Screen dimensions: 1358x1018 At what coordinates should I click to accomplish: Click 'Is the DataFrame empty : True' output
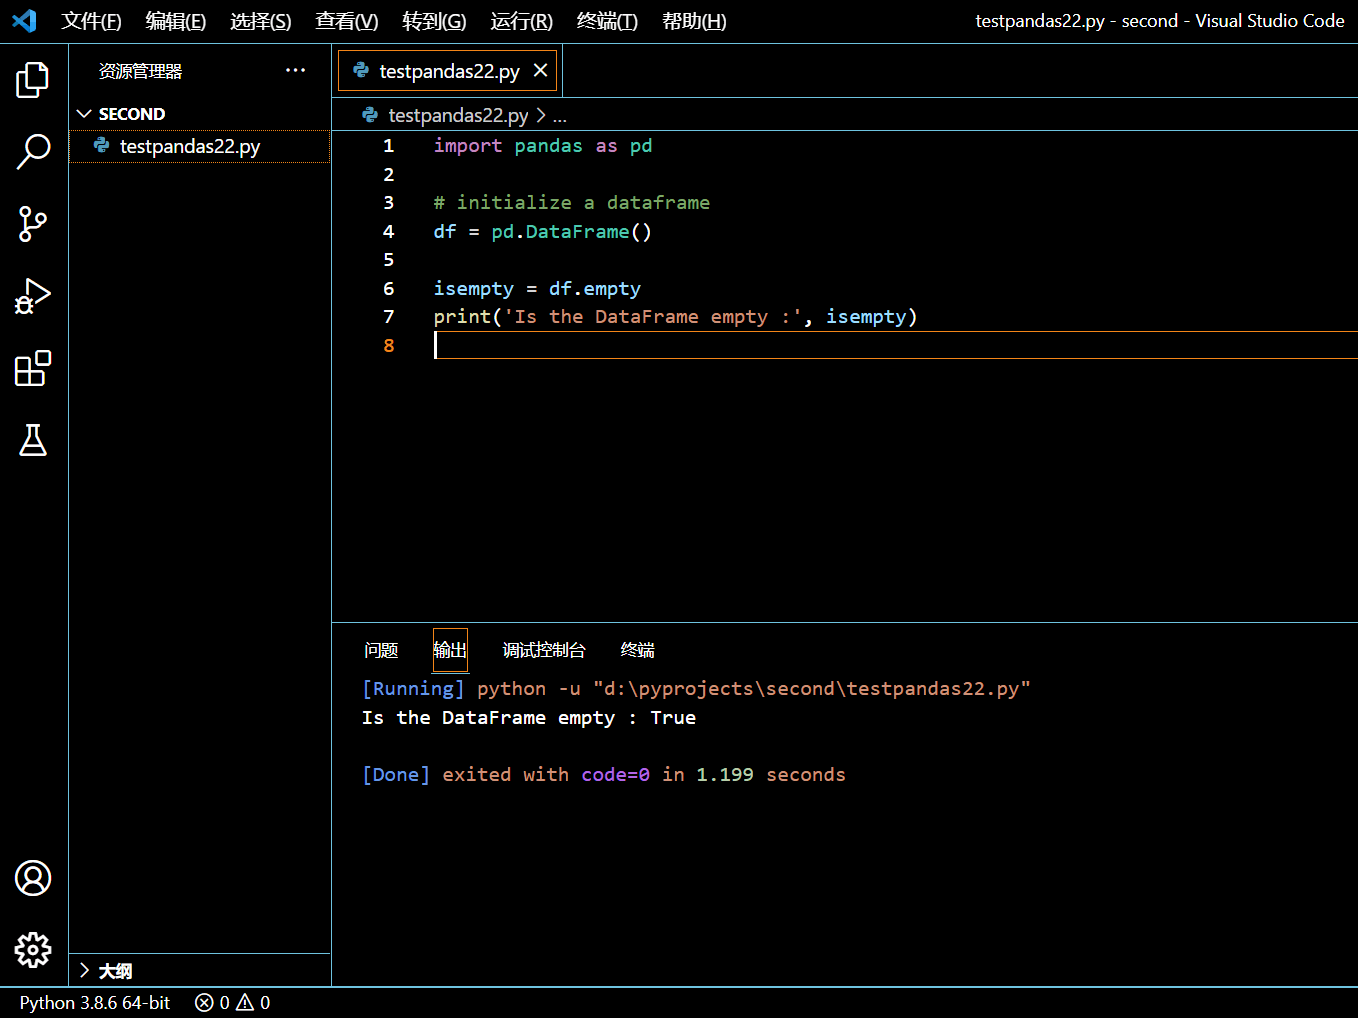[529, 718]
